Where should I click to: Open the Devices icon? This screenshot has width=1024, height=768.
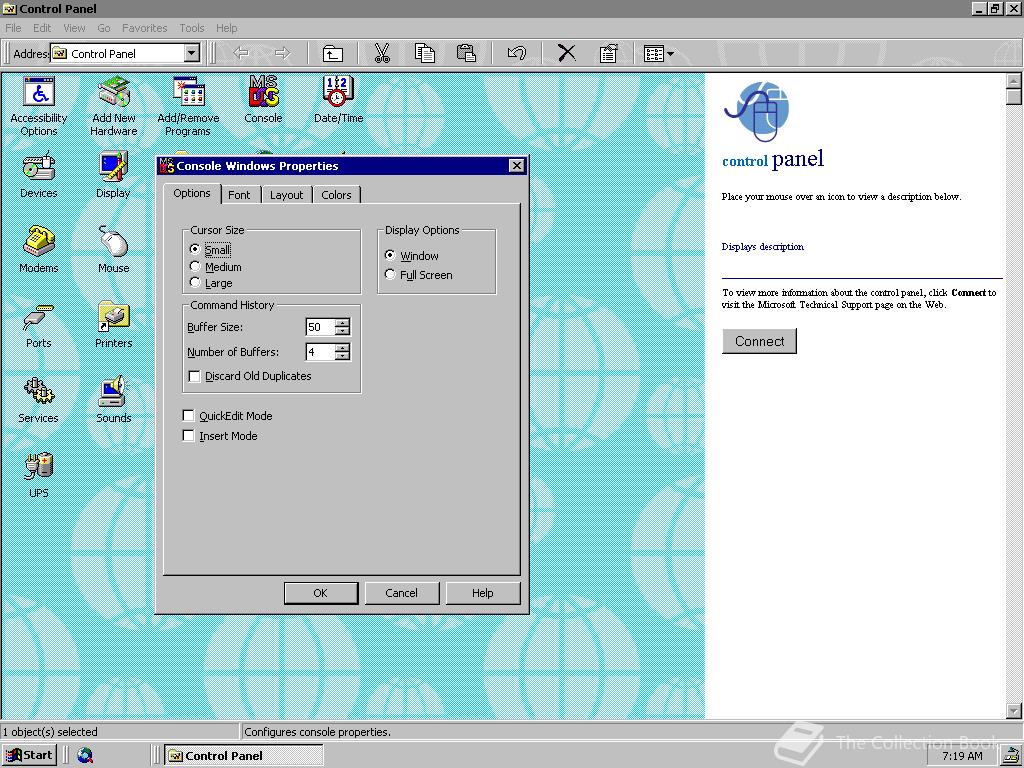pyautogui.click(x=39, y=174)
